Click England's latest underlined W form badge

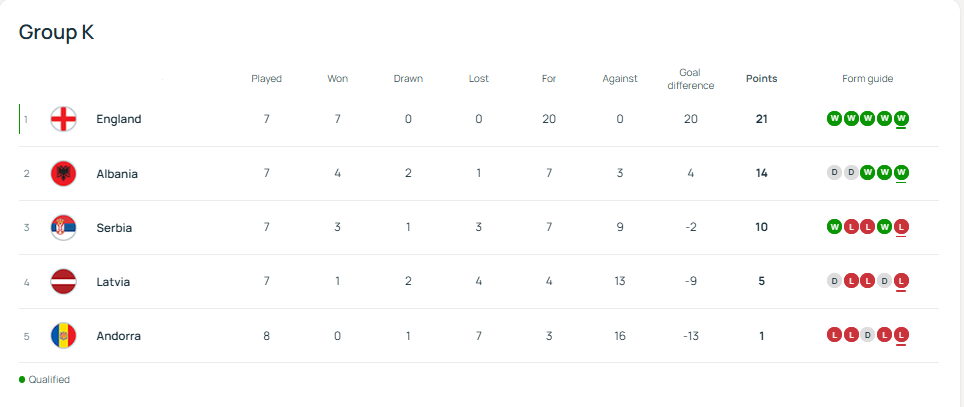[901, 119]
